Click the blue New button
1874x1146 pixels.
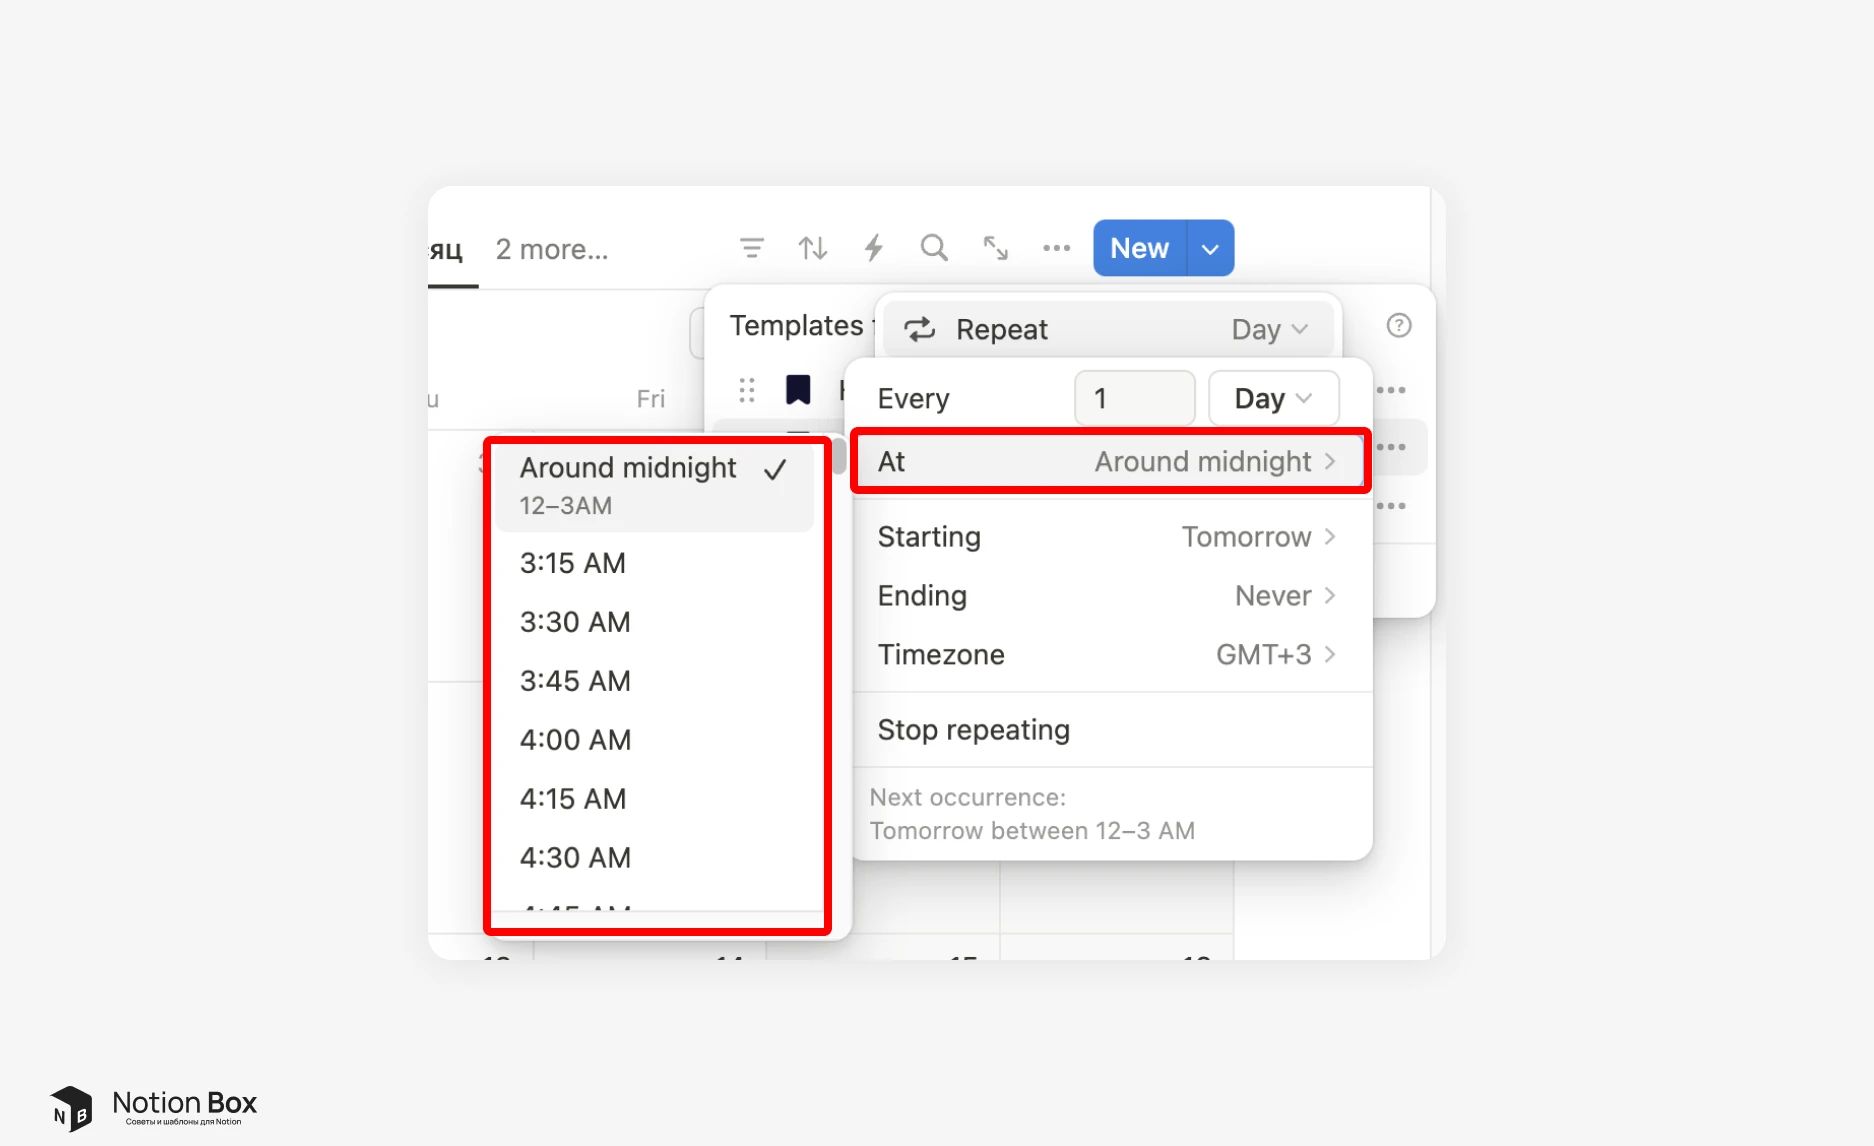pyautogui.click(x=1139, y=249)
